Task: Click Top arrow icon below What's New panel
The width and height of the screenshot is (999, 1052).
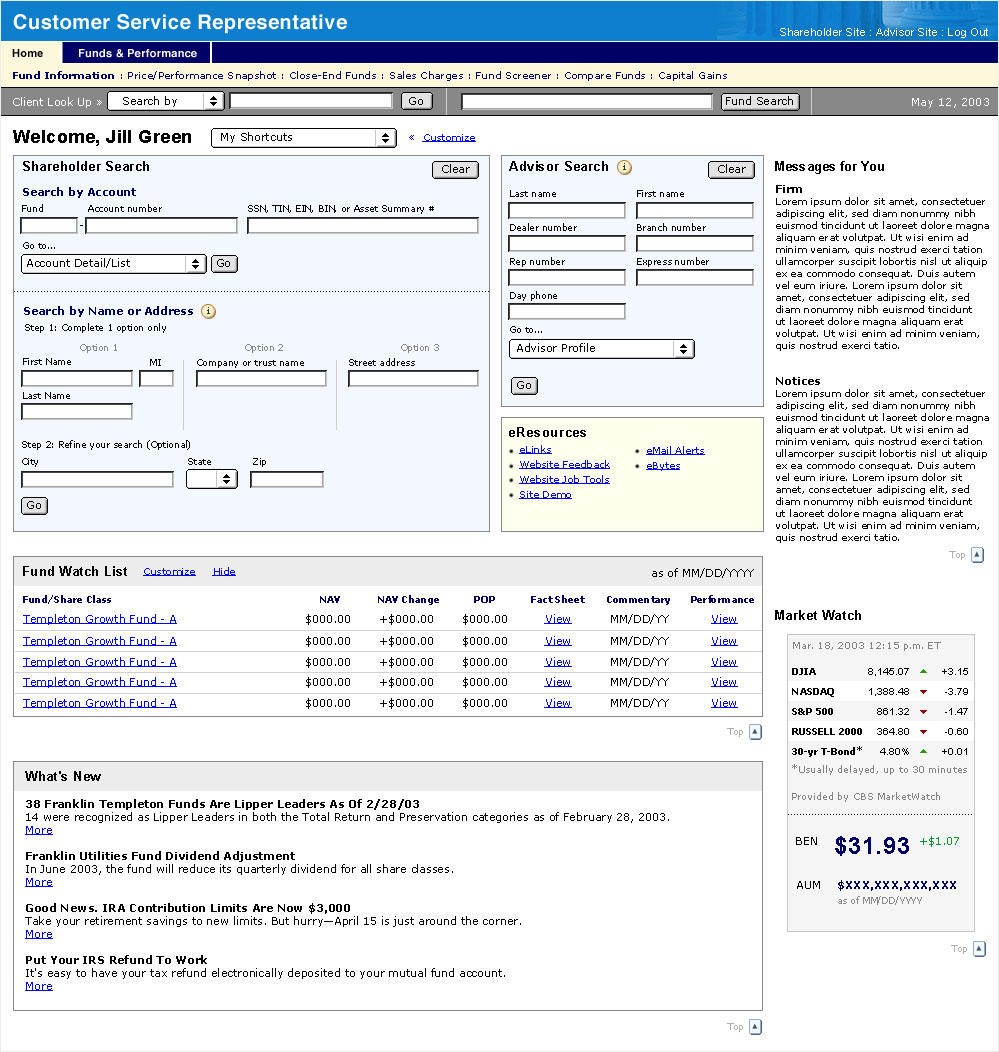Action: click(x=755, y=1027)
